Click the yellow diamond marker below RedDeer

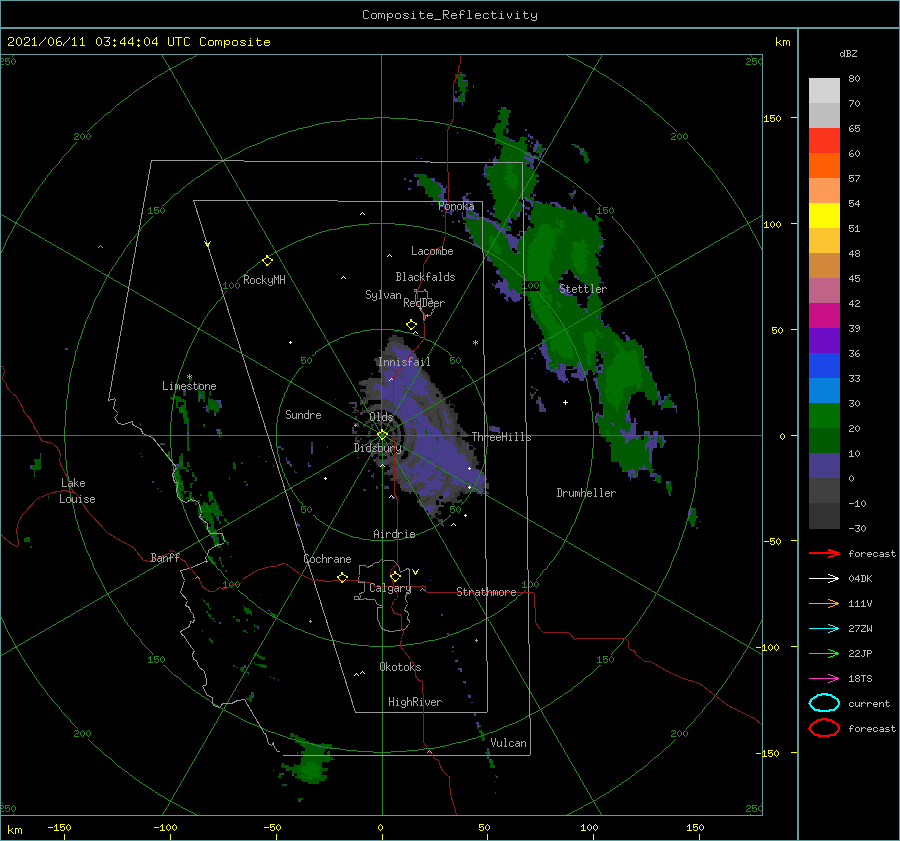point(412,325)
